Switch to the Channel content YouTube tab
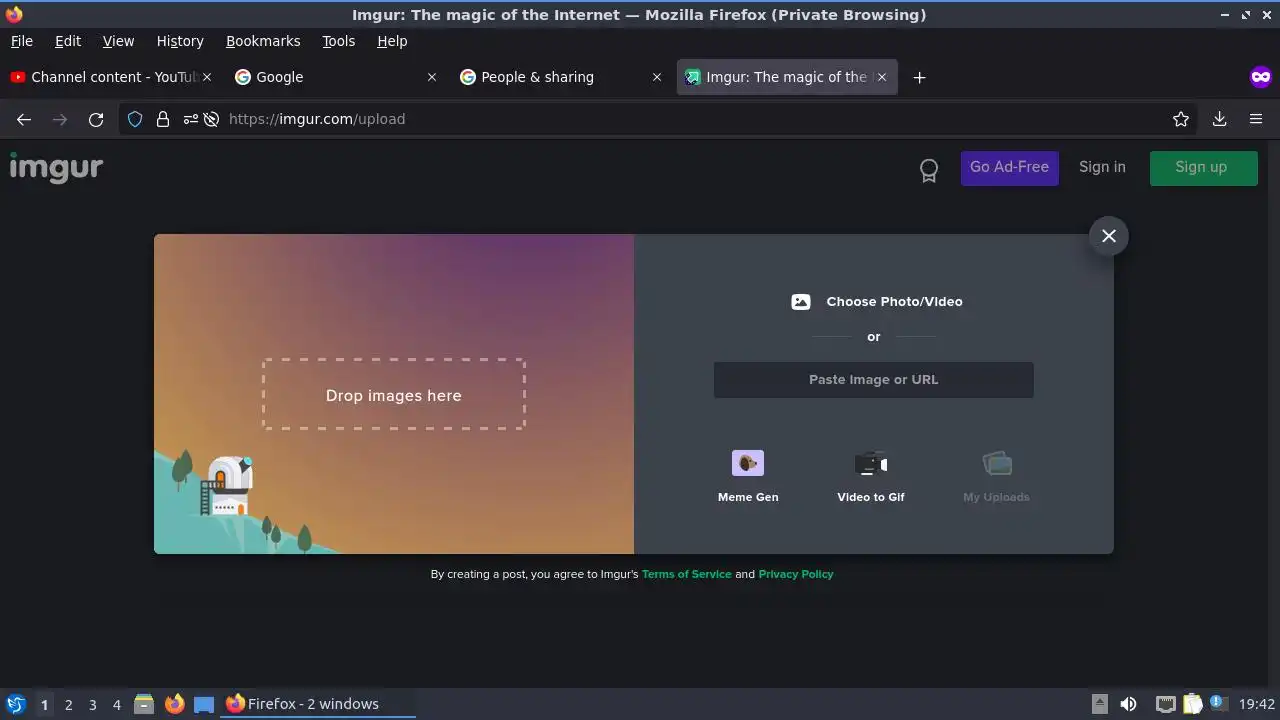 click(x=110, y=77)
